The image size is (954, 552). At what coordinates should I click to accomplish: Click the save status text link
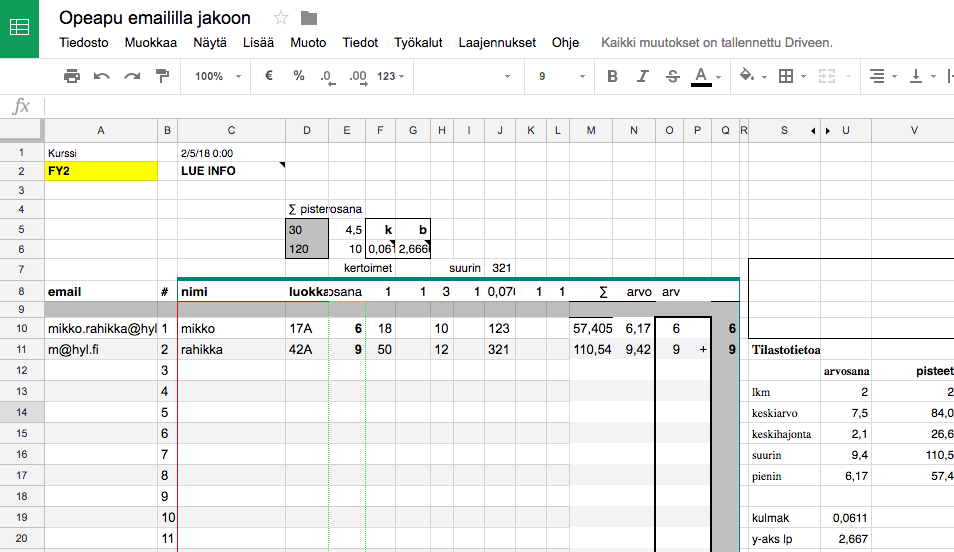tap(717, 43)
